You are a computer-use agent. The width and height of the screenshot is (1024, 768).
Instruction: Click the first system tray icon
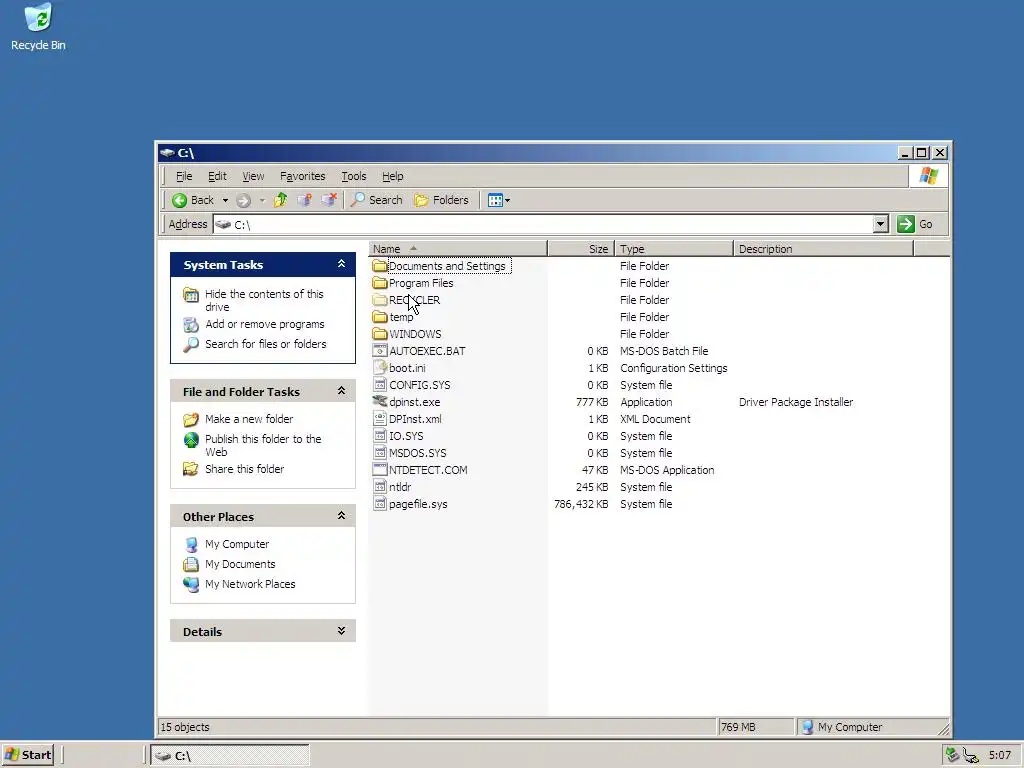[x=952, y=755]
